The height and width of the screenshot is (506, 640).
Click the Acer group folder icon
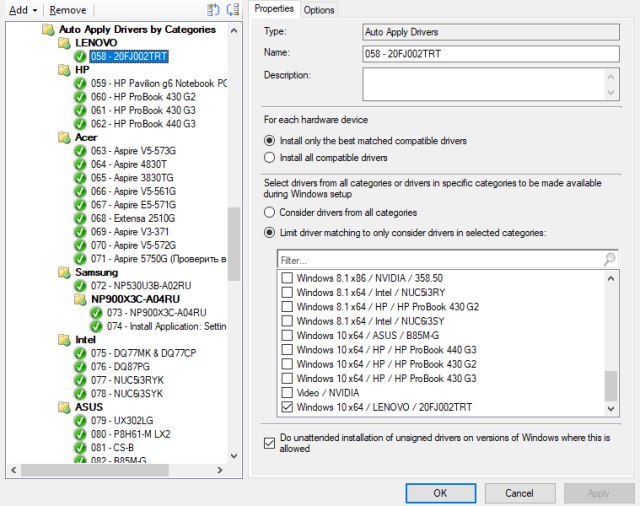pos(64,137)
